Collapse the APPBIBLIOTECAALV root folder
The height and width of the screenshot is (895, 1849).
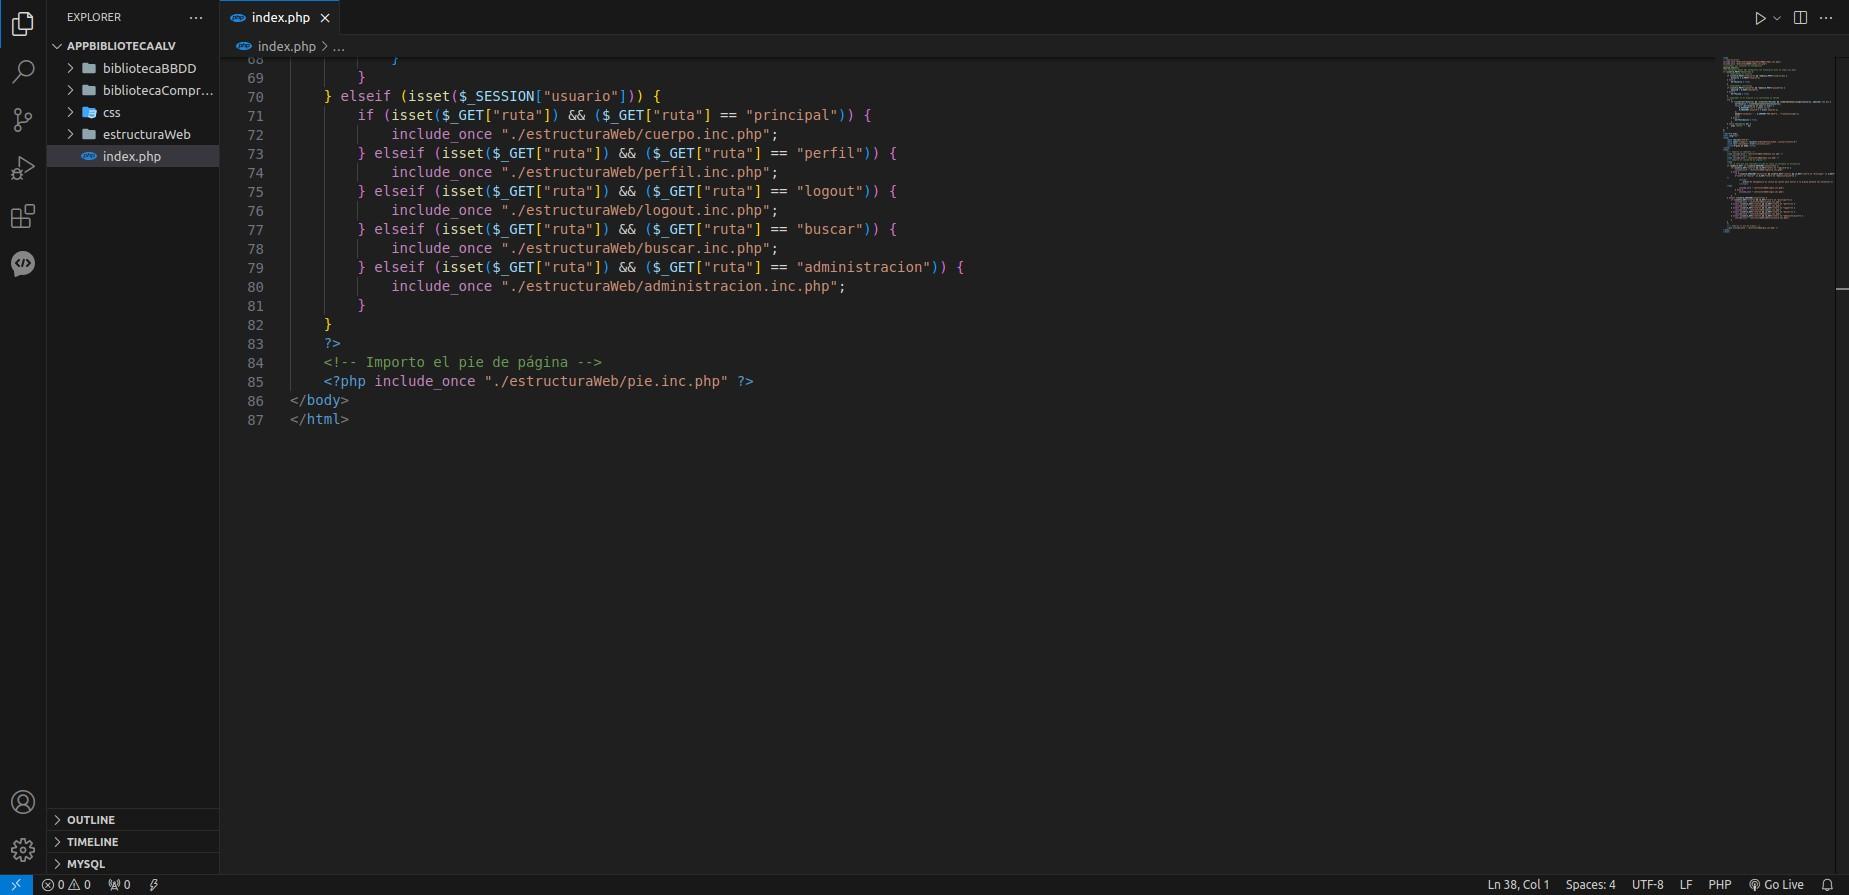coord(57,46)
